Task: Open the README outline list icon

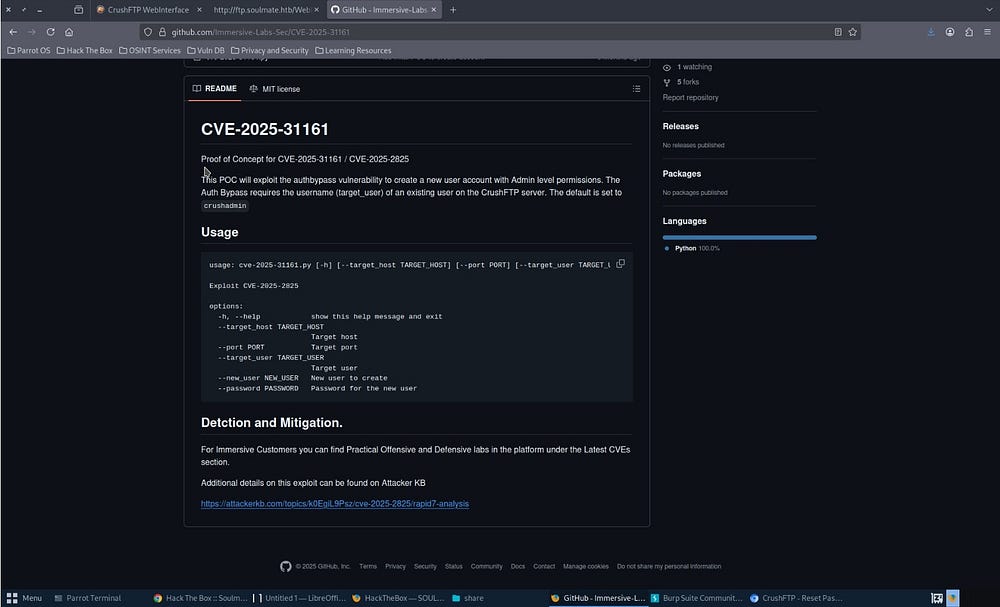Action: coord(636,89)
